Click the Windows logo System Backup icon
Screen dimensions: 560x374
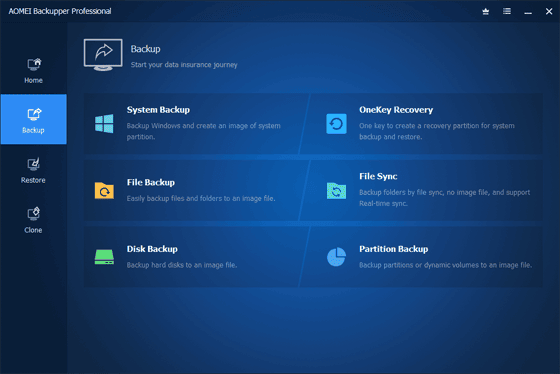[x=104, y=124]
